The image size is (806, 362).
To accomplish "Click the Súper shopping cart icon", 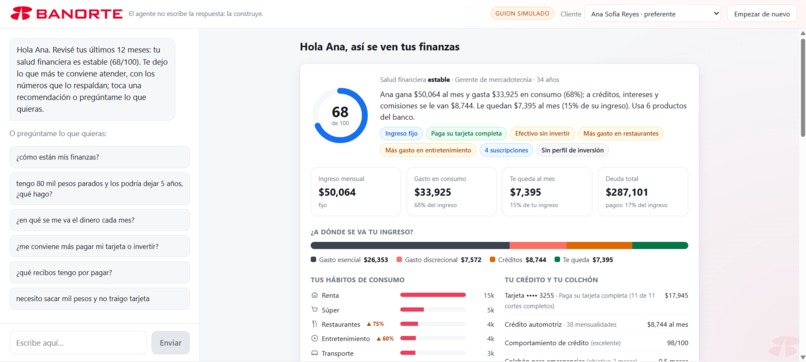I will [315, 310].
